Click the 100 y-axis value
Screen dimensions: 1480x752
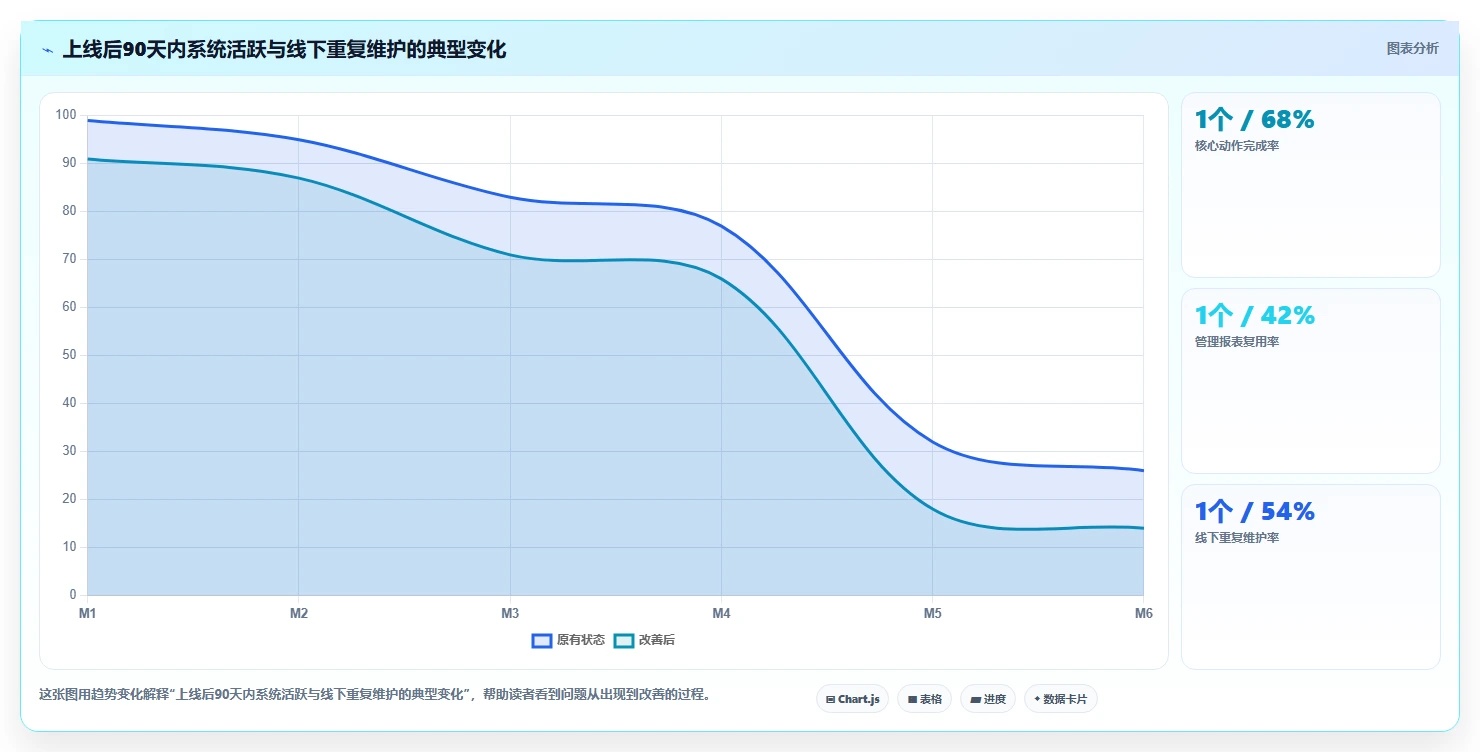point(66,115)
